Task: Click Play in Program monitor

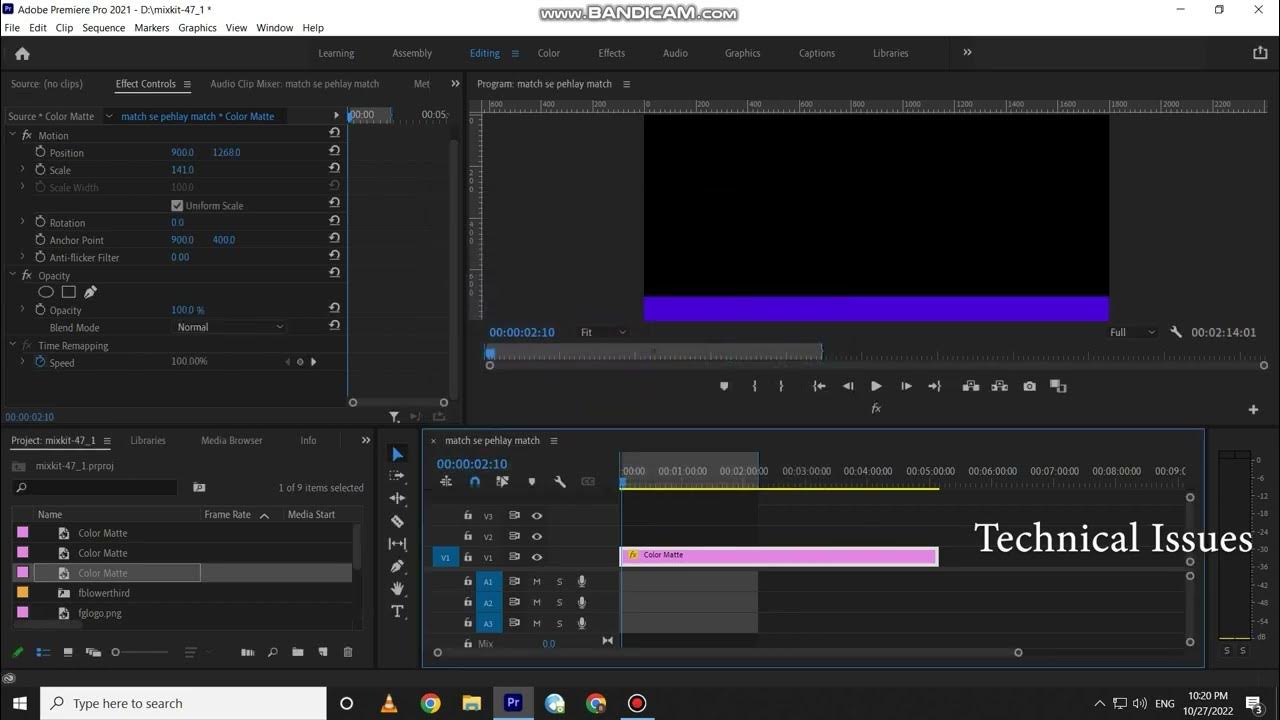Action: pos(876,386)
